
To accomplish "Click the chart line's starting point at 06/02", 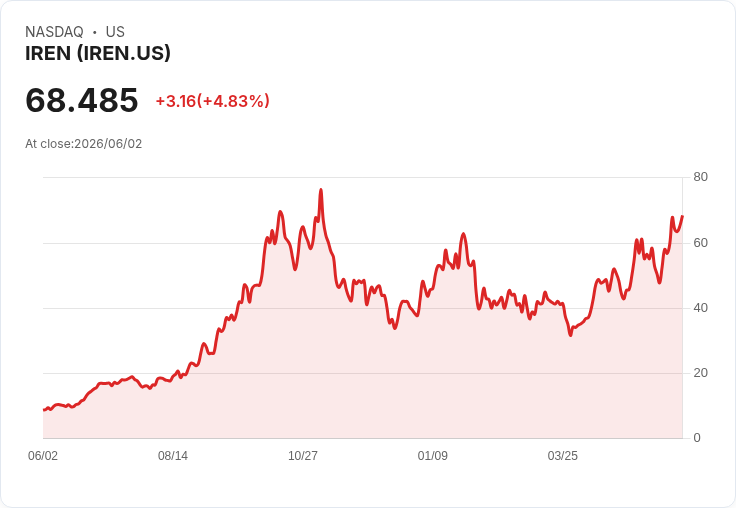I will pos(44,410).
